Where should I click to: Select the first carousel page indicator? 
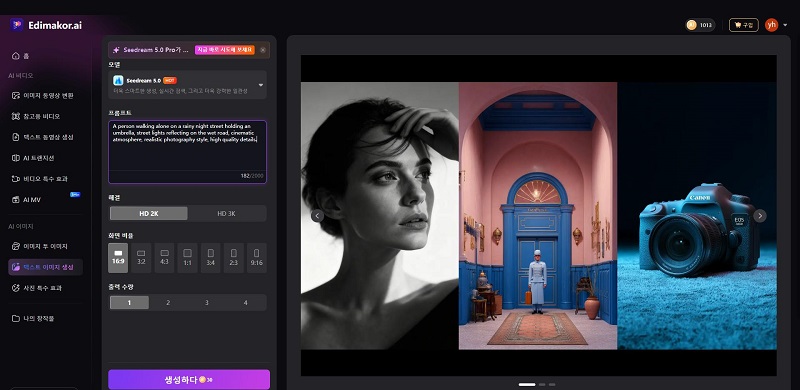click(x=527, y=384)
